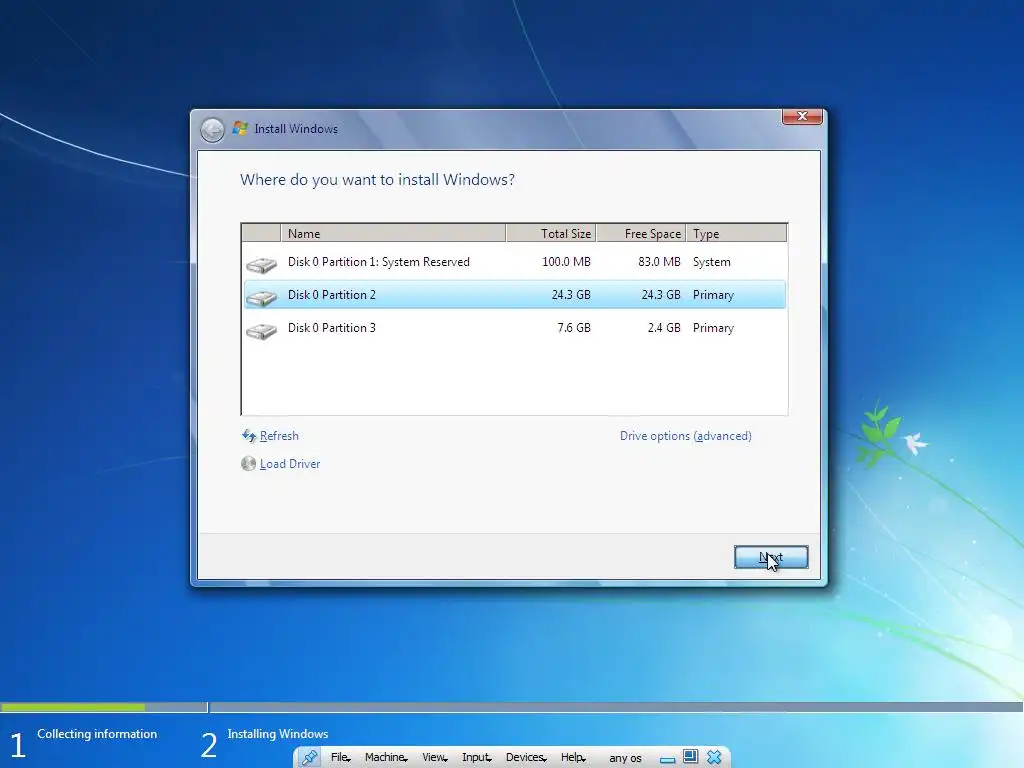This screenshot has width=1024, height=768.
Task: Click the Installing Windows step label
Action: point(278,734)
